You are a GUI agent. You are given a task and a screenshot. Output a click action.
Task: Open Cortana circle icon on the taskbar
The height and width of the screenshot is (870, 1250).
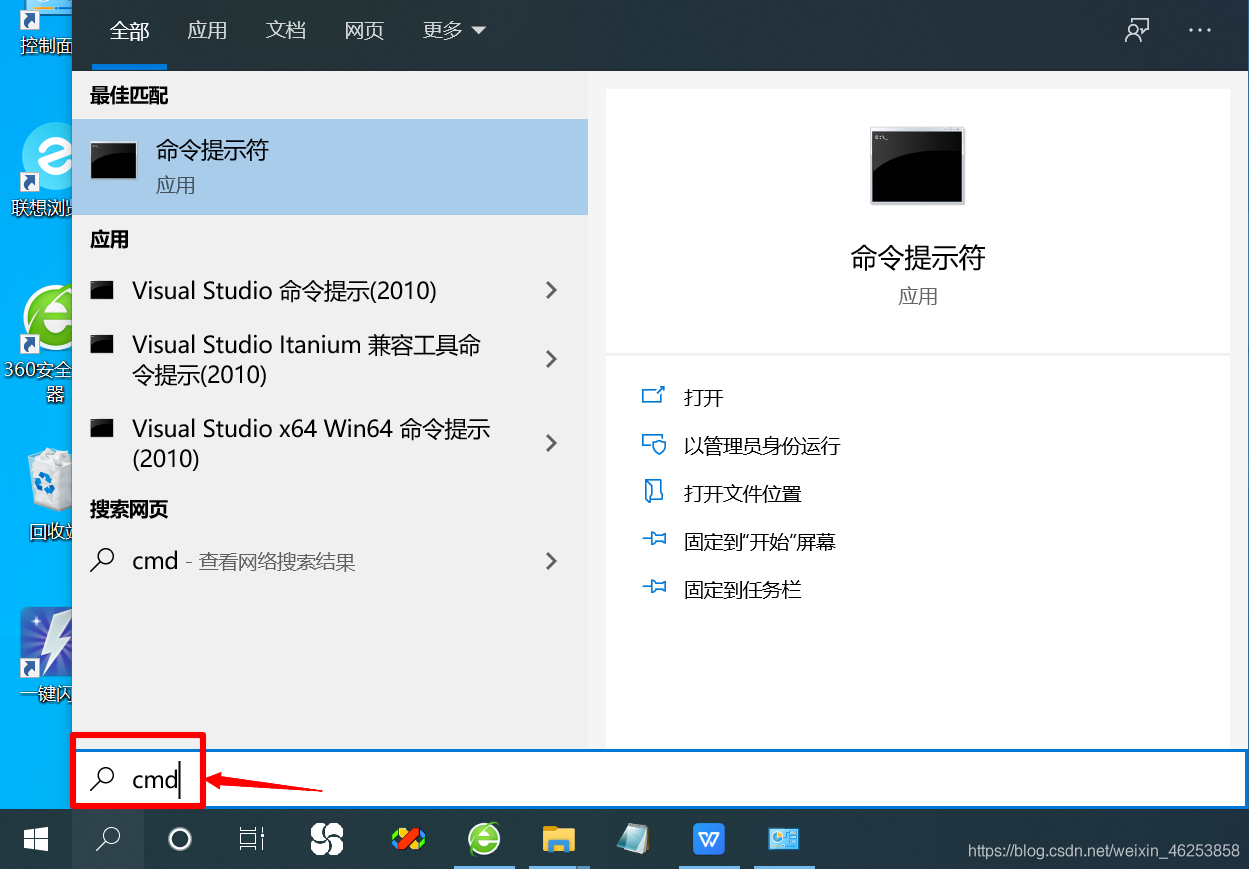pyautogui.click(x=179, y=838)
